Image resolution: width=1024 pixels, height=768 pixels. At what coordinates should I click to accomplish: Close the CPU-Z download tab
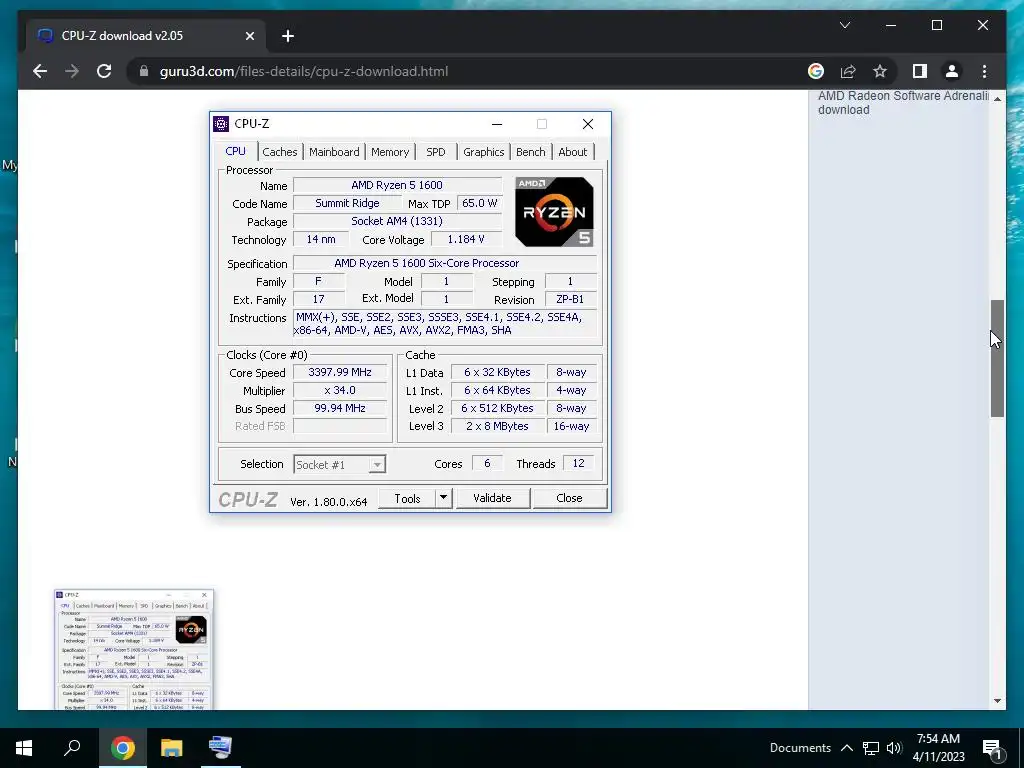coord(249,36)
